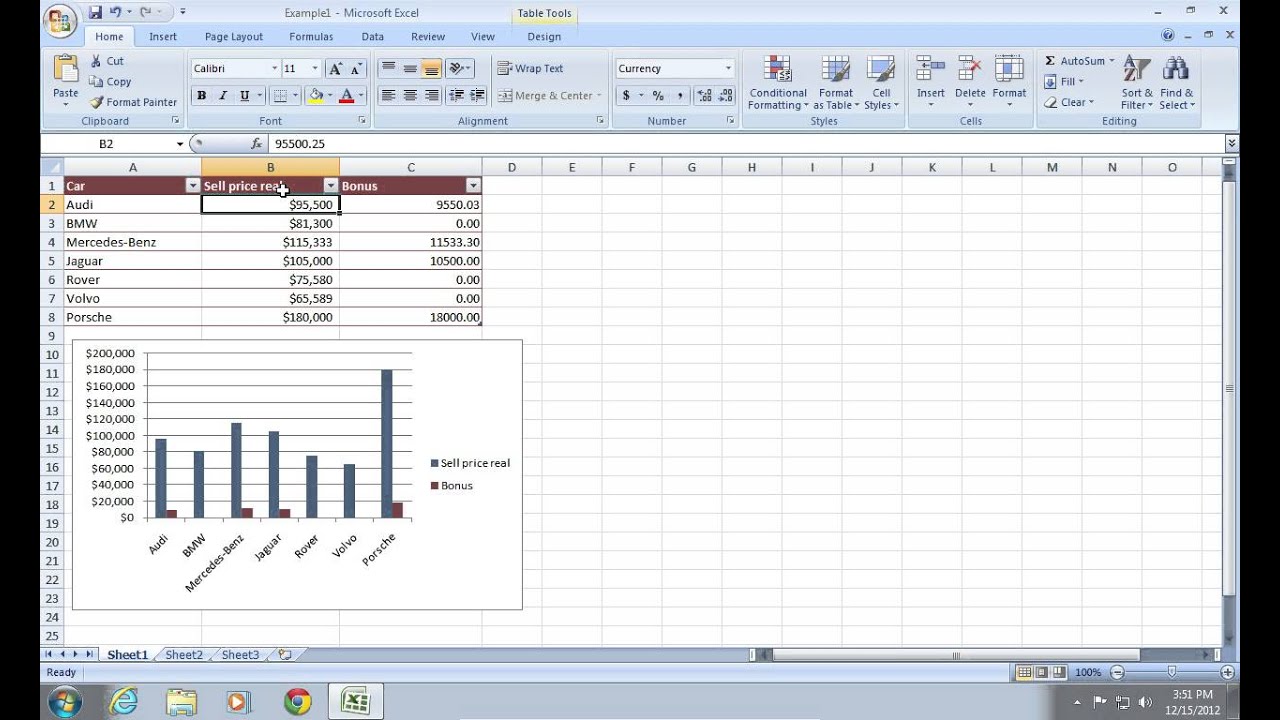Screen dimensions: 1280x720
Task: Open the font size dropdown
Action: pos(315,69)
